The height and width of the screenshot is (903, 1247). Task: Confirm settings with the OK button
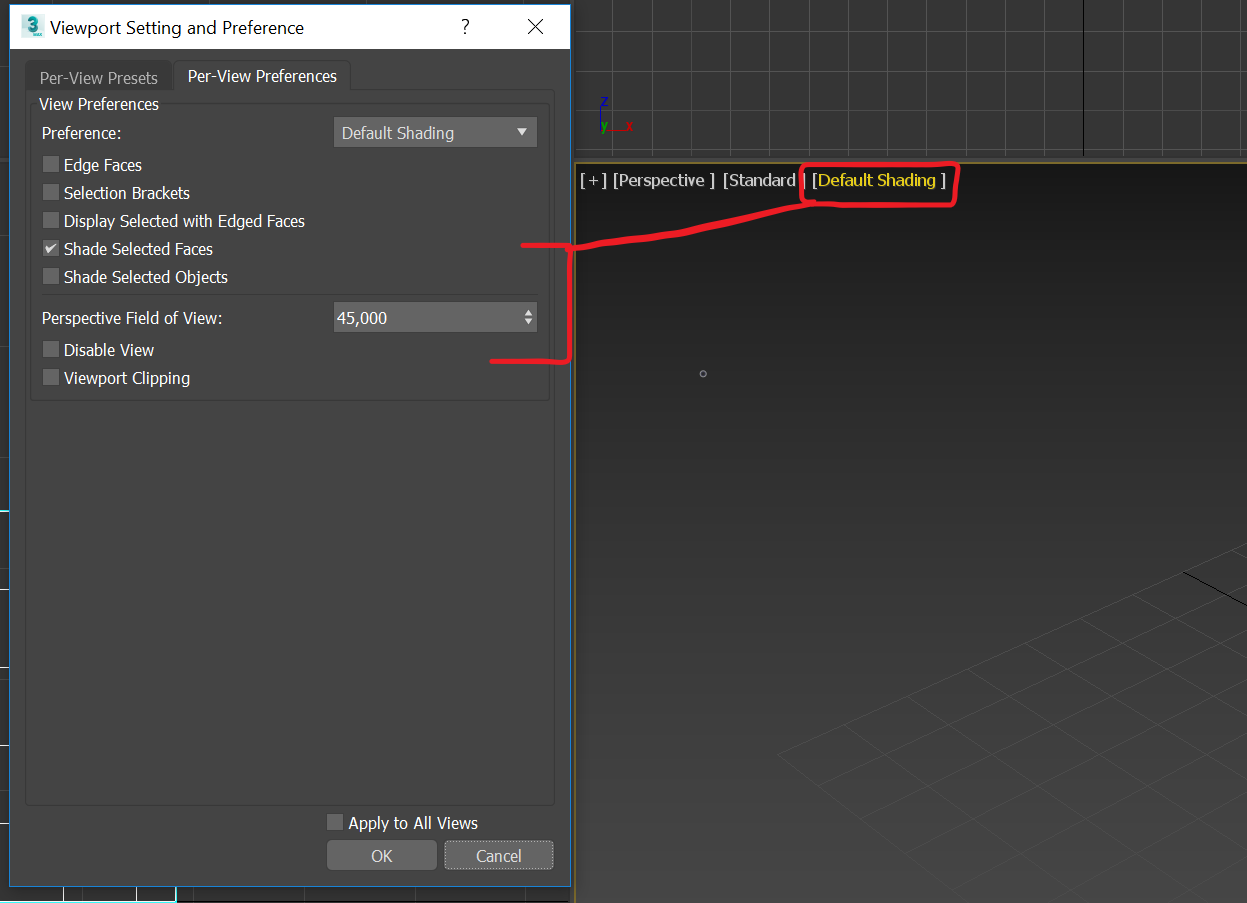pos(382,856)
